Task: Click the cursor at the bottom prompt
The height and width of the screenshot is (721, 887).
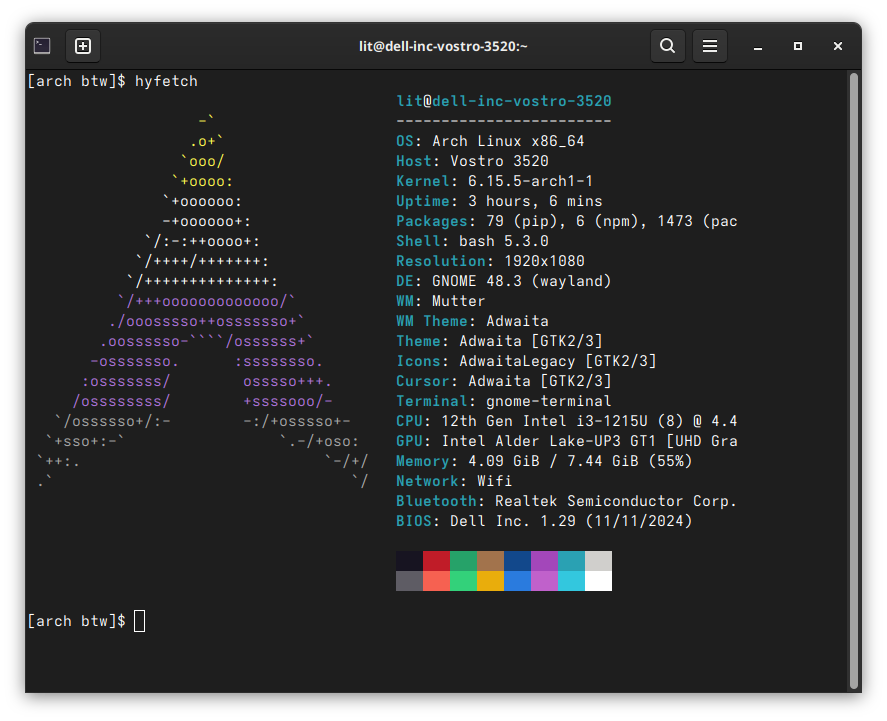Action: coord(140,621)
